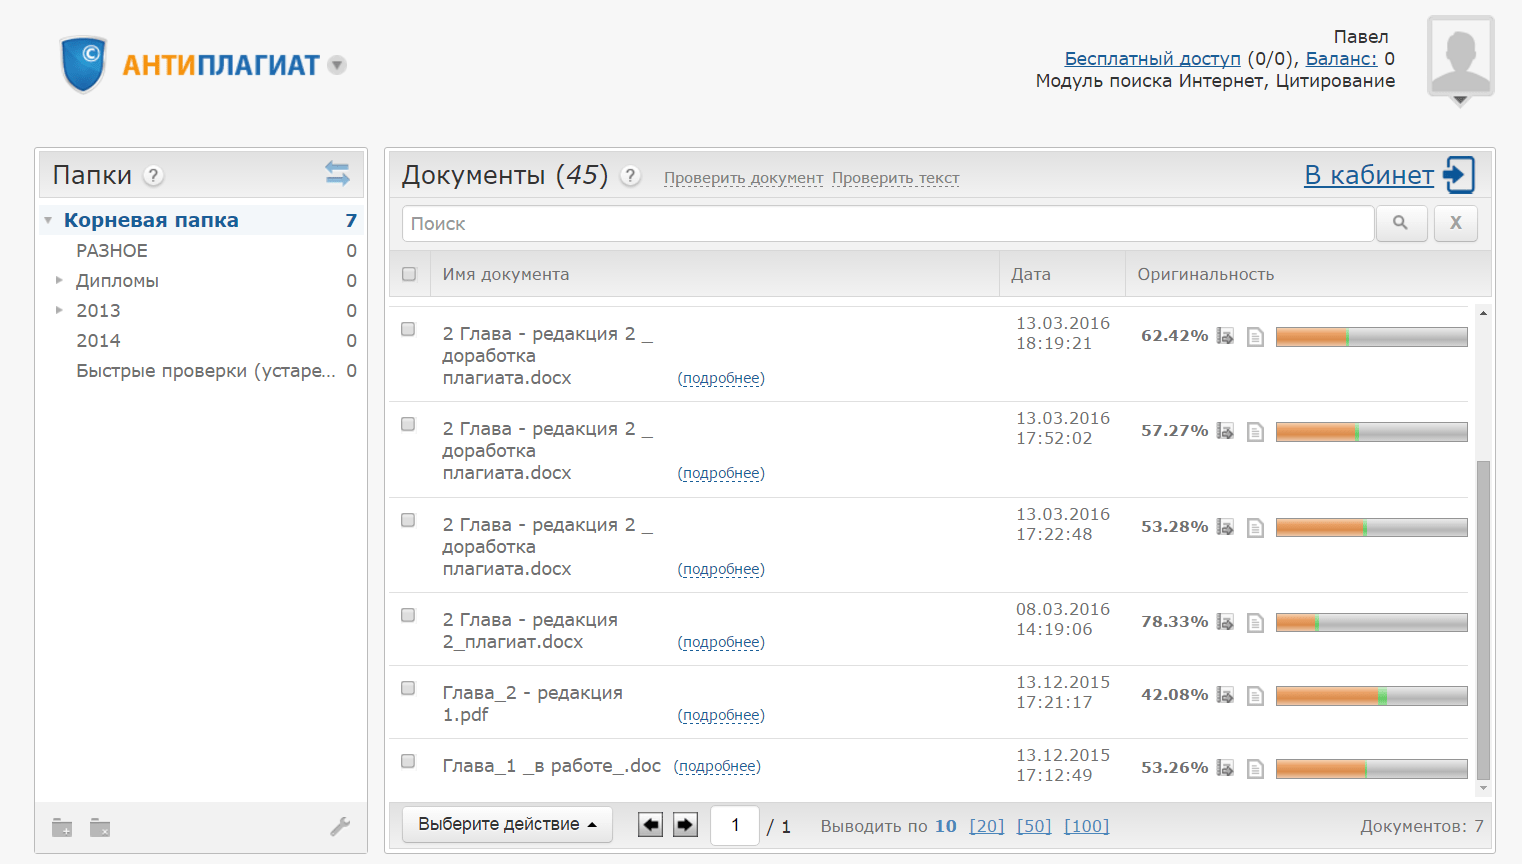Collapse the Корневая папка tree node
This screenshot has width=1522, height=864.
[x=48, y=220]
